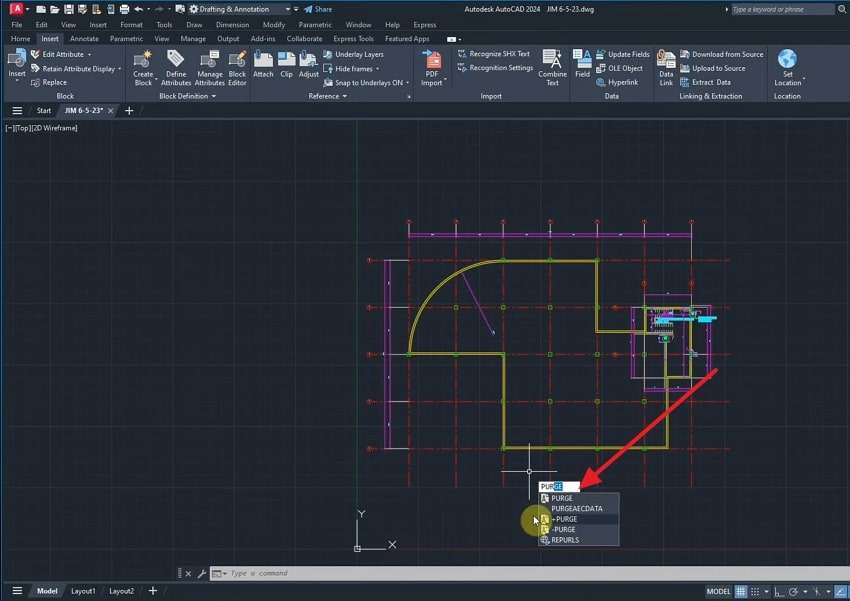Click the Open file folder icon
The image size is (850, 601).
[55, 9]
